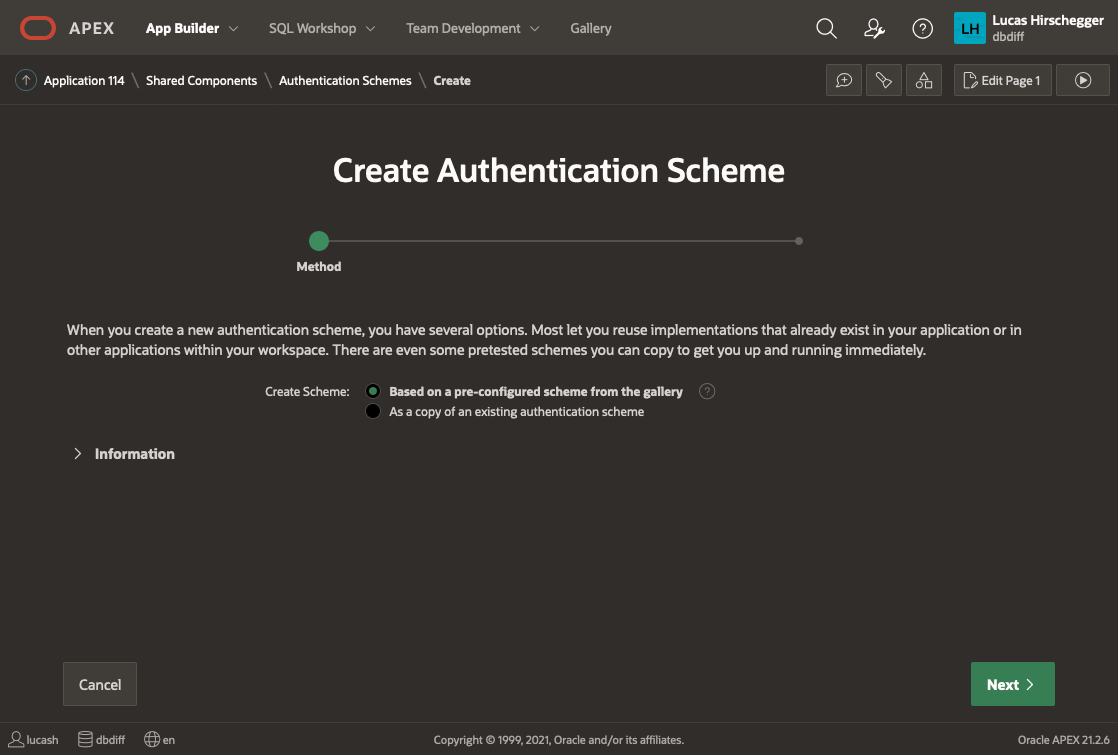The width and height of the screenshot is (1118, 755).
Task: Choose 'As a copy of an existing authentication scheme'
Action: [x=373, y=411]
